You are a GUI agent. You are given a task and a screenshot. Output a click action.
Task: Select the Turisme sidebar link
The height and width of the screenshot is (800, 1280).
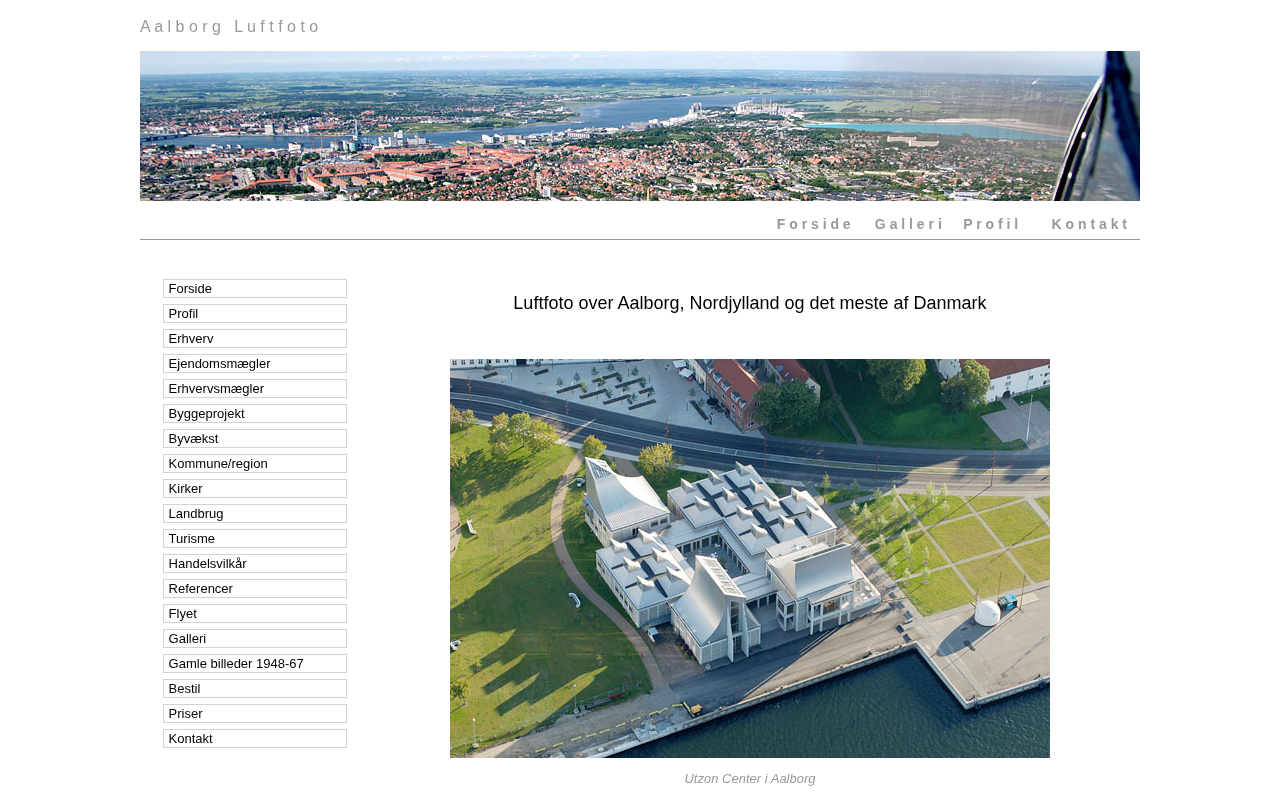255,539
